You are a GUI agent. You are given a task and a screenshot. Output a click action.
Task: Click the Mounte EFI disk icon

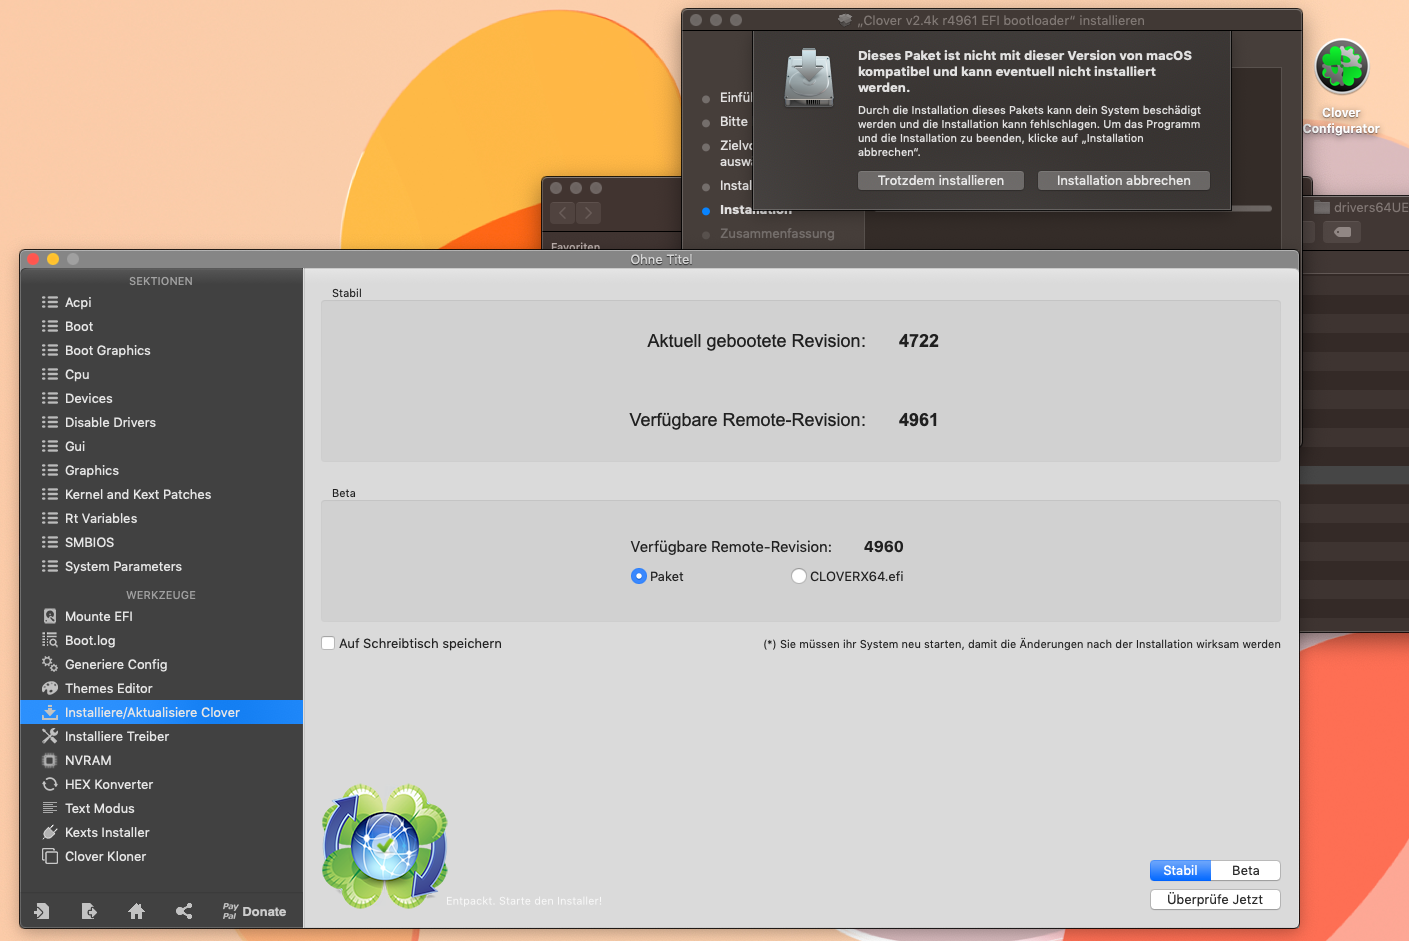[x=50, y=616]
